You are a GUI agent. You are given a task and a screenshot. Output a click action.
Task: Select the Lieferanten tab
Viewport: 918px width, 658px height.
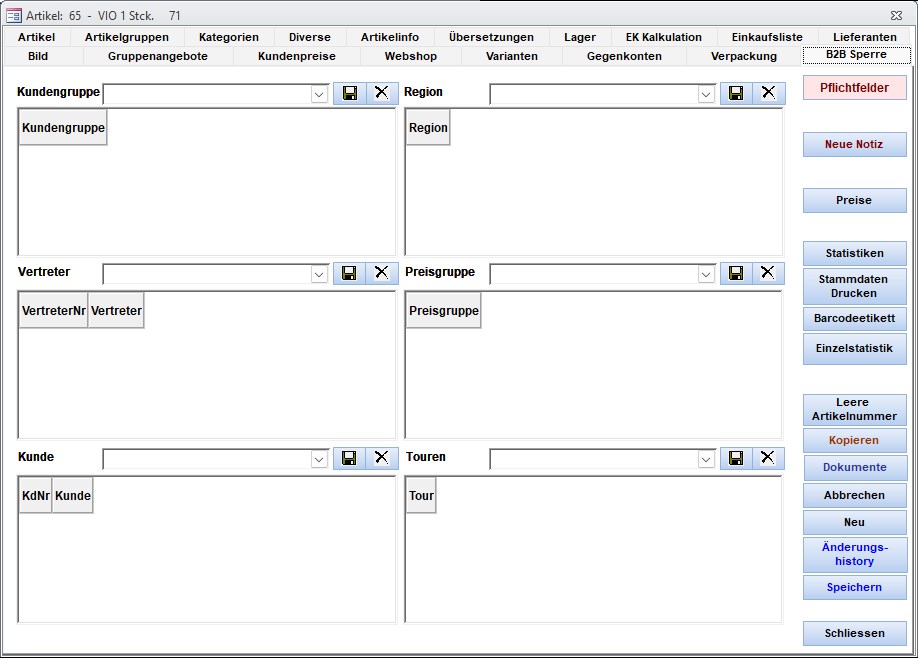click(863, 37)
